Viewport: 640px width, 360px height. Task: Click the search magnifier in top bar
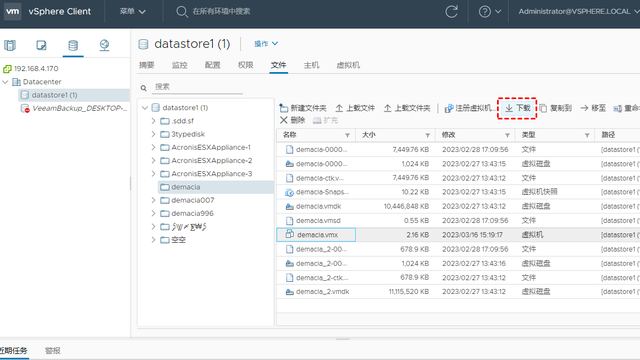(x=182, y=11)
